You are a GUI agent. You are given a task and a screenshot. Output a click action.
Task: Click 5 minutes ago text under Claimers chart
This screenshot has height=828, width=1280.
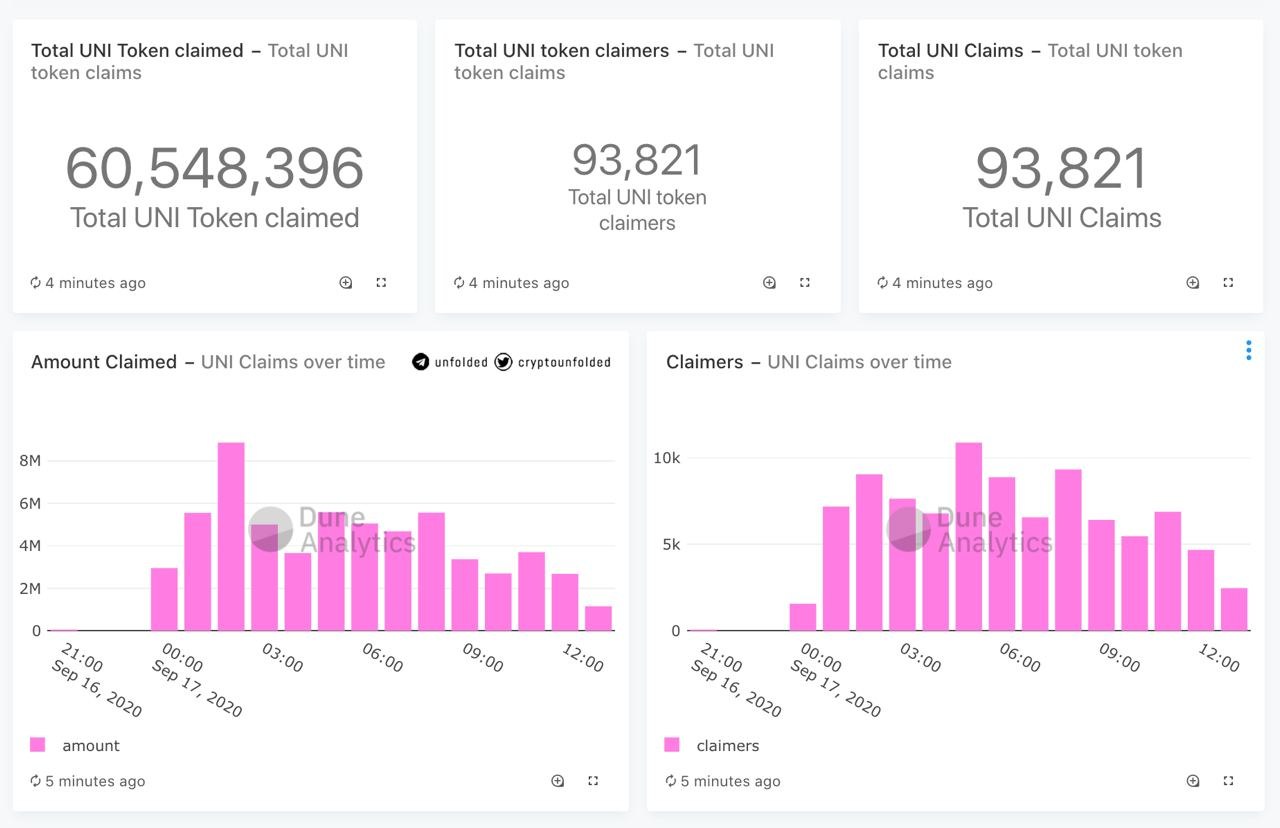(x=731, y=781)
